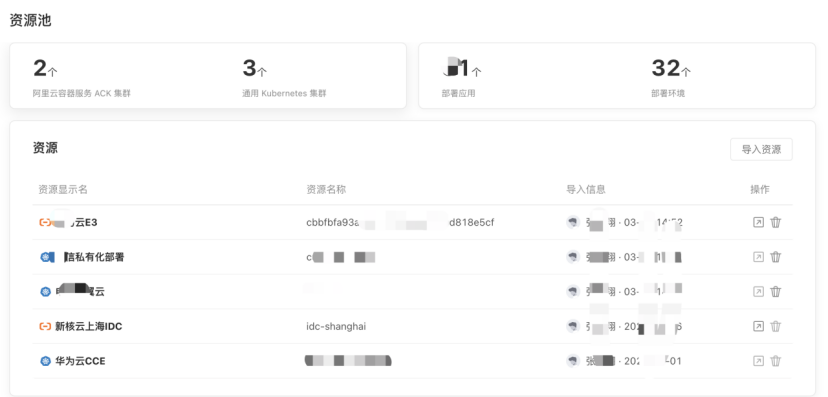Click the 导入资源 button
828x397 pixels.
(x=761, y=149)
